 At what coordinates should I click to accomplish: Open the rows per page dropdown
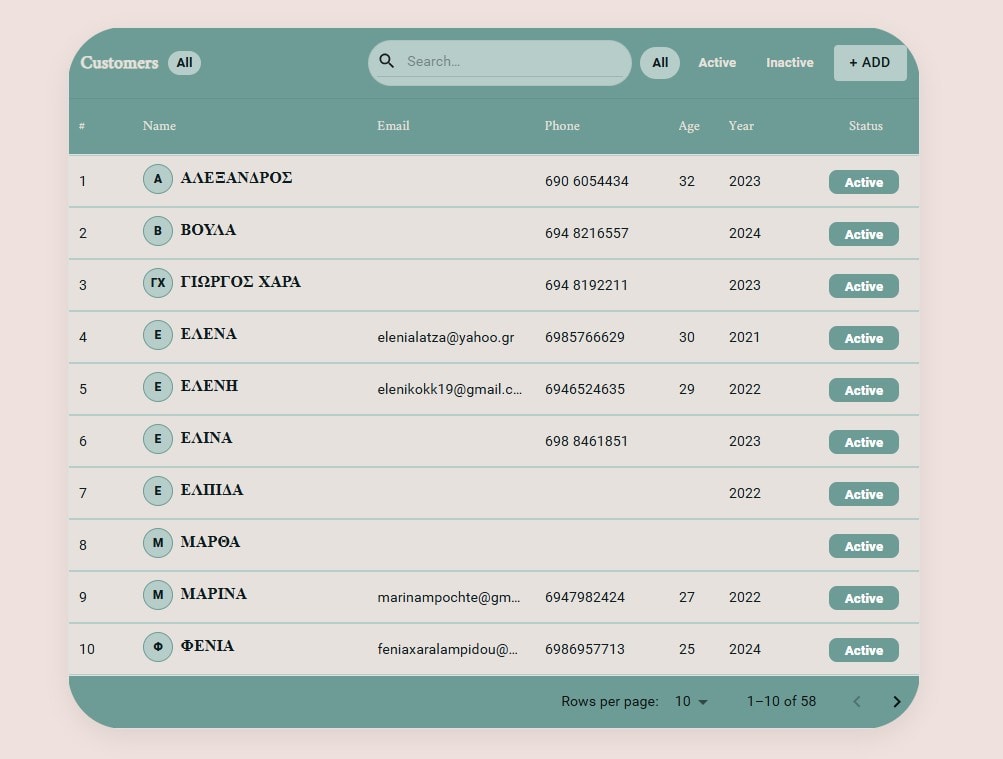[x=691, y=702]
